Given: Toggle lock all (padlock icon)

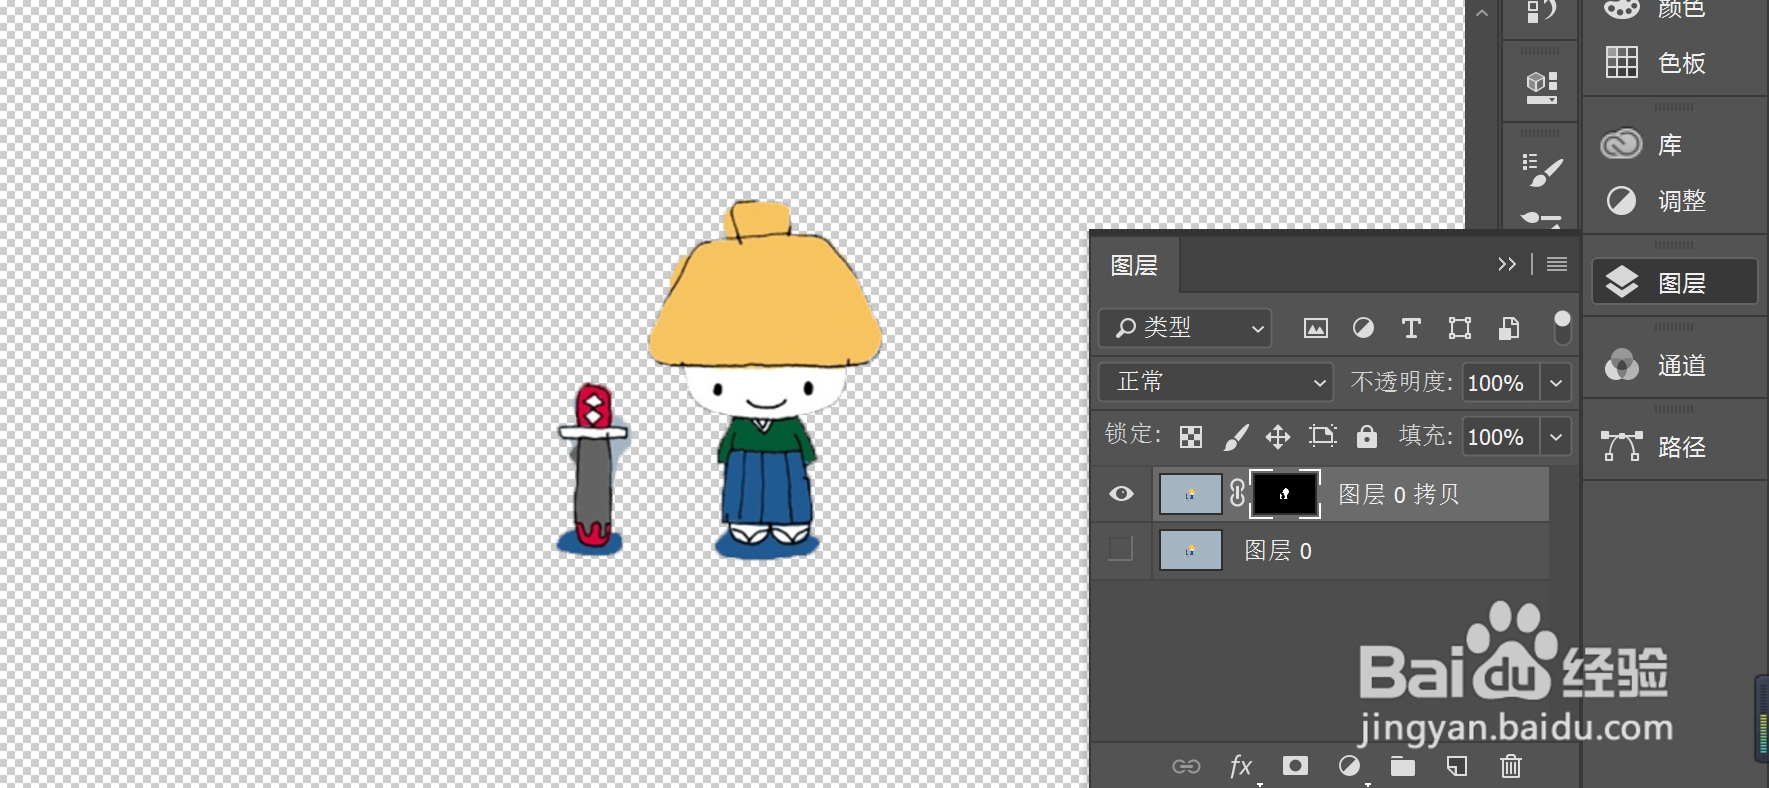Looking at the screenshot, I should (x=1367, y=436).
